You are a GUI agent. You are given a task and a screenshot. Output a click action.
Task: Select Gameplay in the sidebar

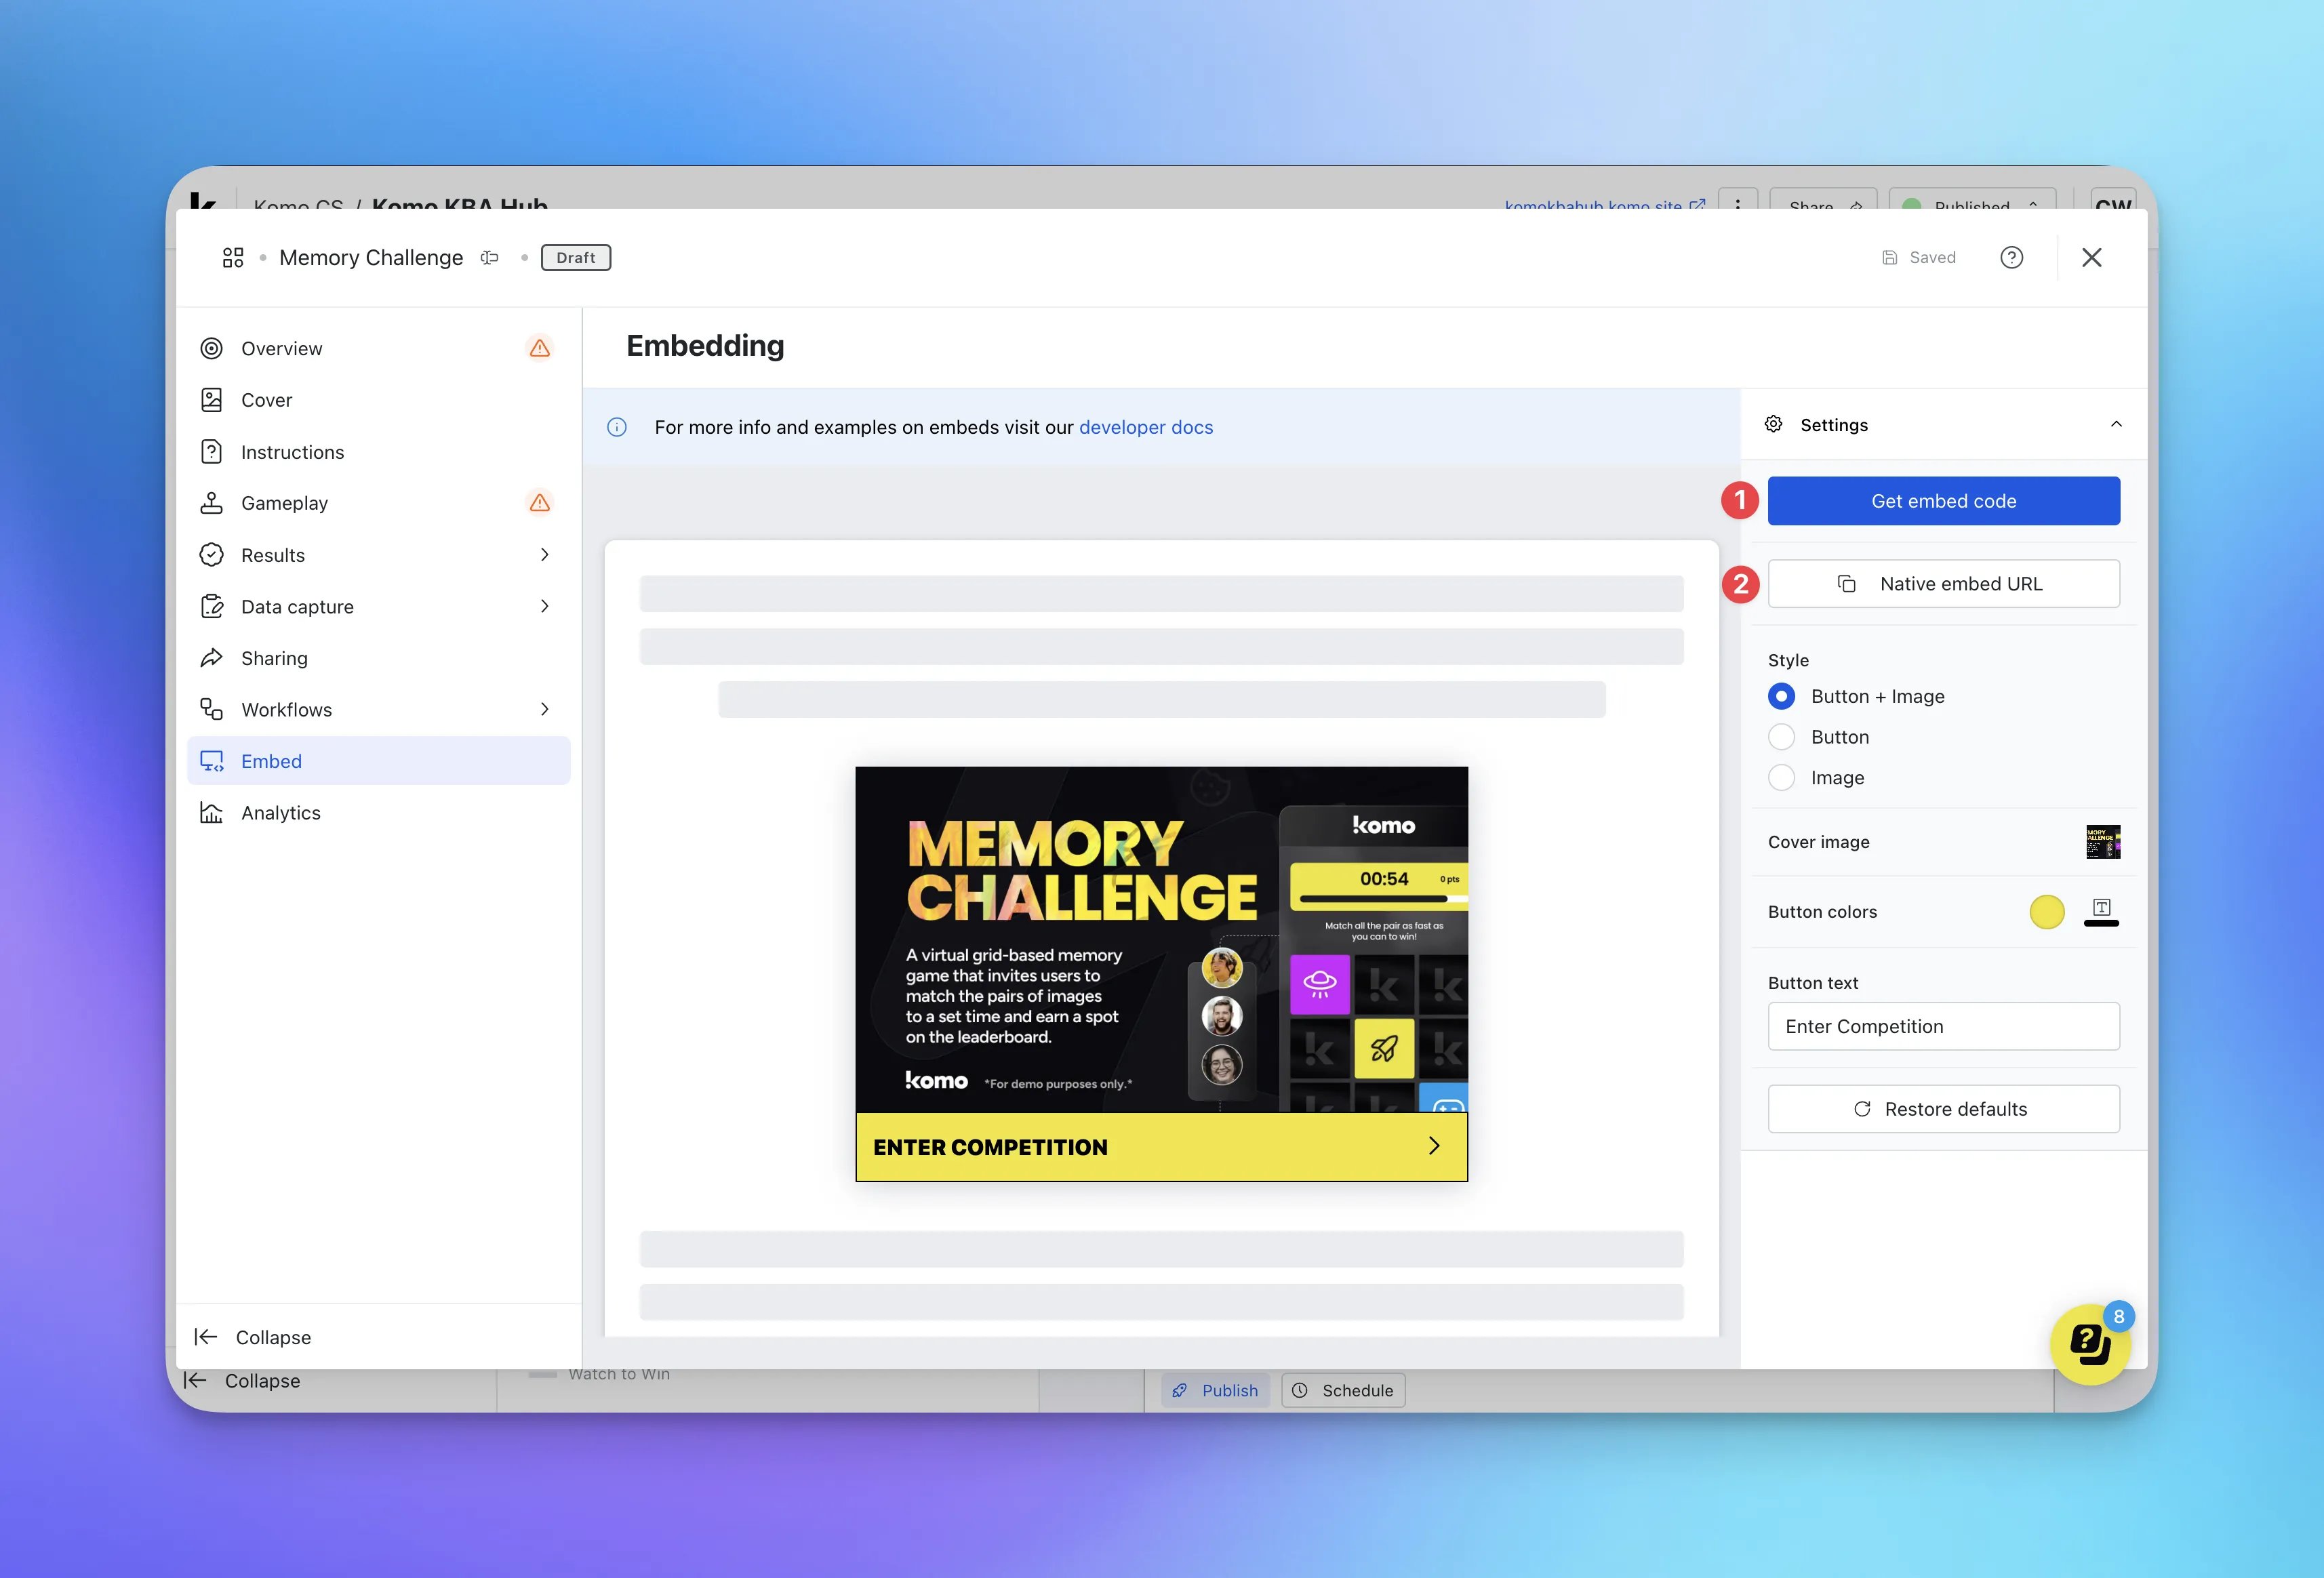pos(379,503)
